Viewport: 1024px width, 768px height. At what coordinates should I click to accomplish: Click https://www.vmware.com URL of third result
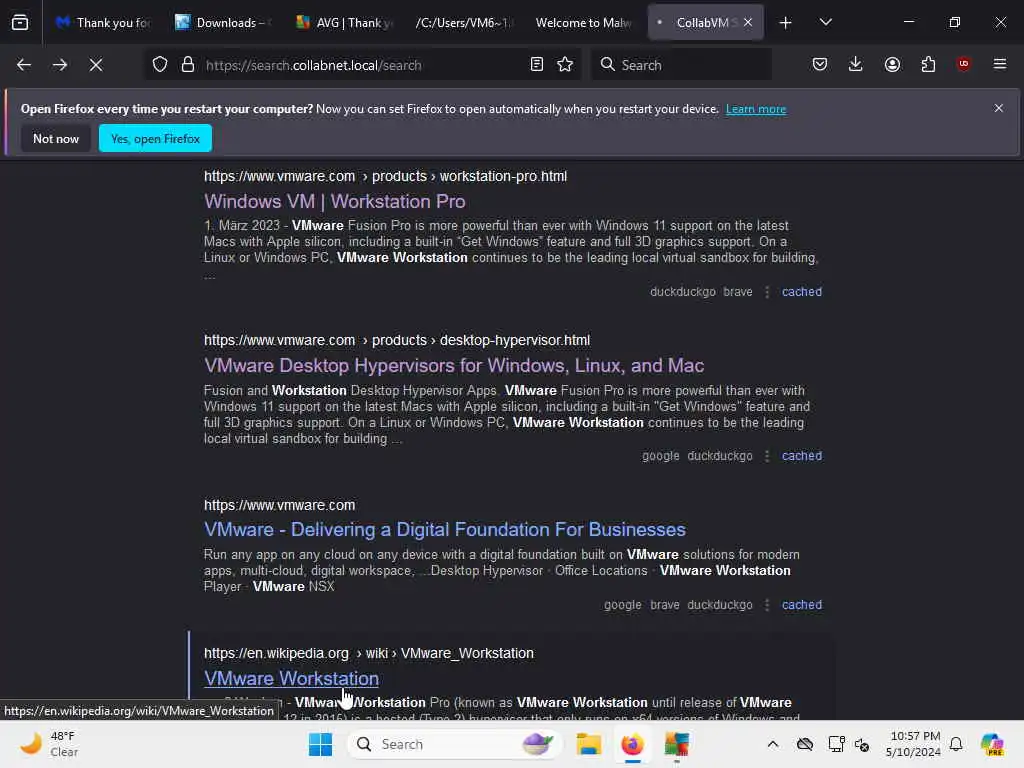tap(280, 505)
